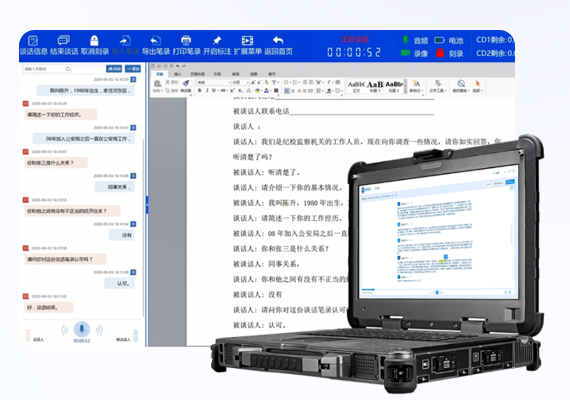This screenshot has width=570, height=400.
Task: Click the chat bubble '没有'
Action: [x=122, y=235]
